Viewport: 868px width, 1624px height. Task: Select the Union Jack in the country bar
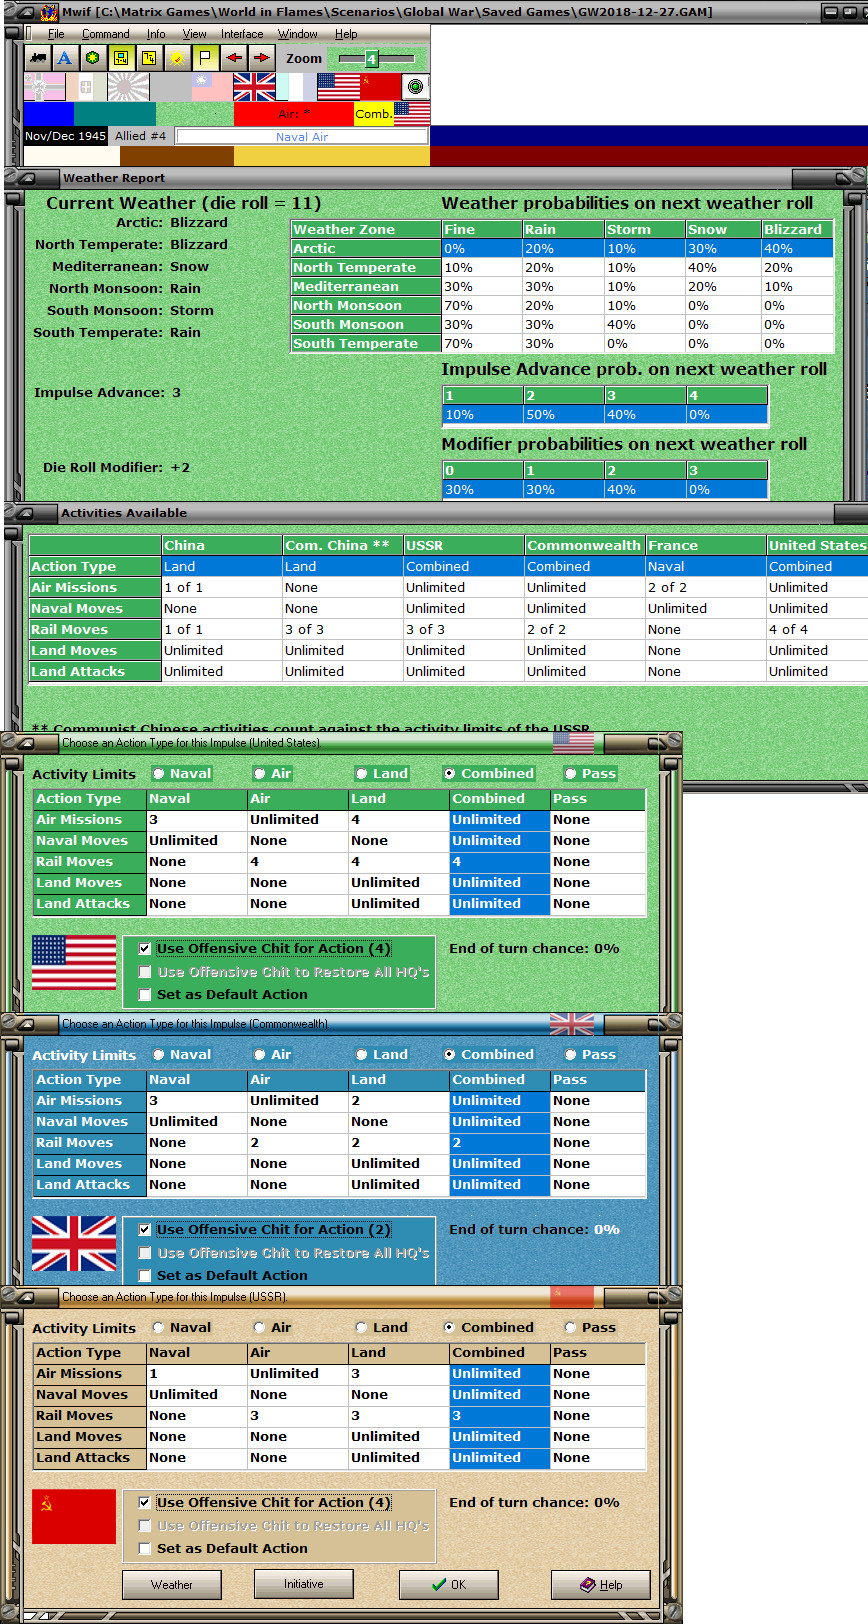pos(254,87)
